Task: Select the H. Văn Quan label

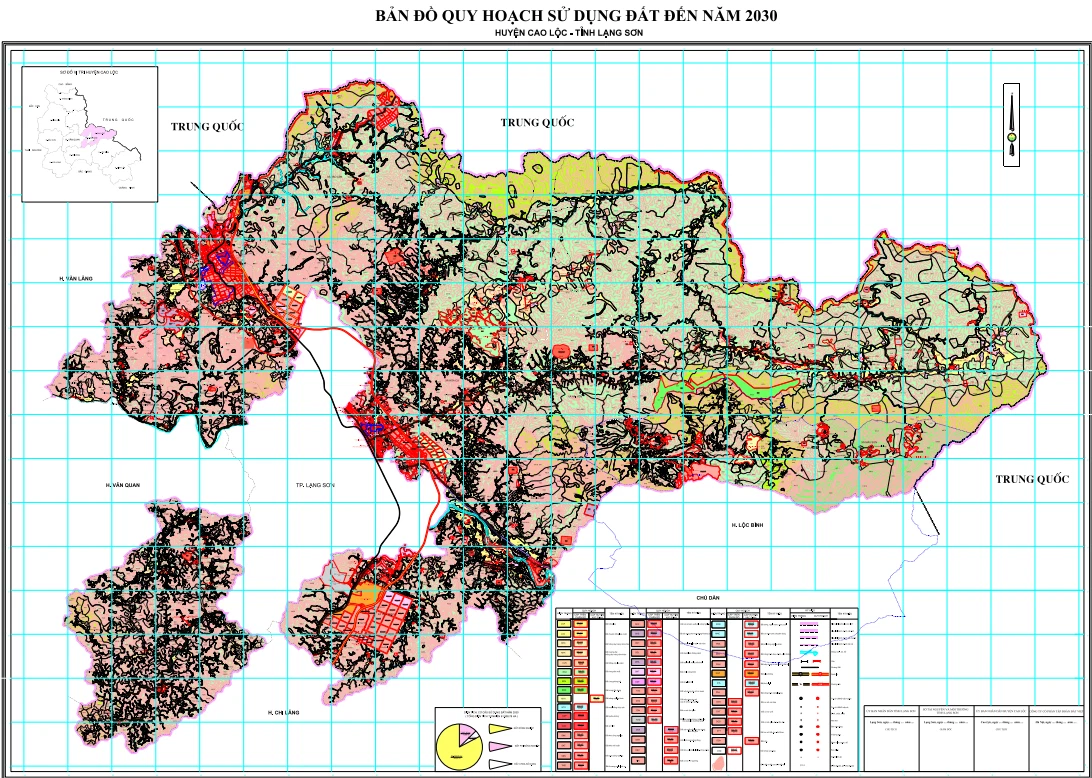Action: click(x=122, y=484)
